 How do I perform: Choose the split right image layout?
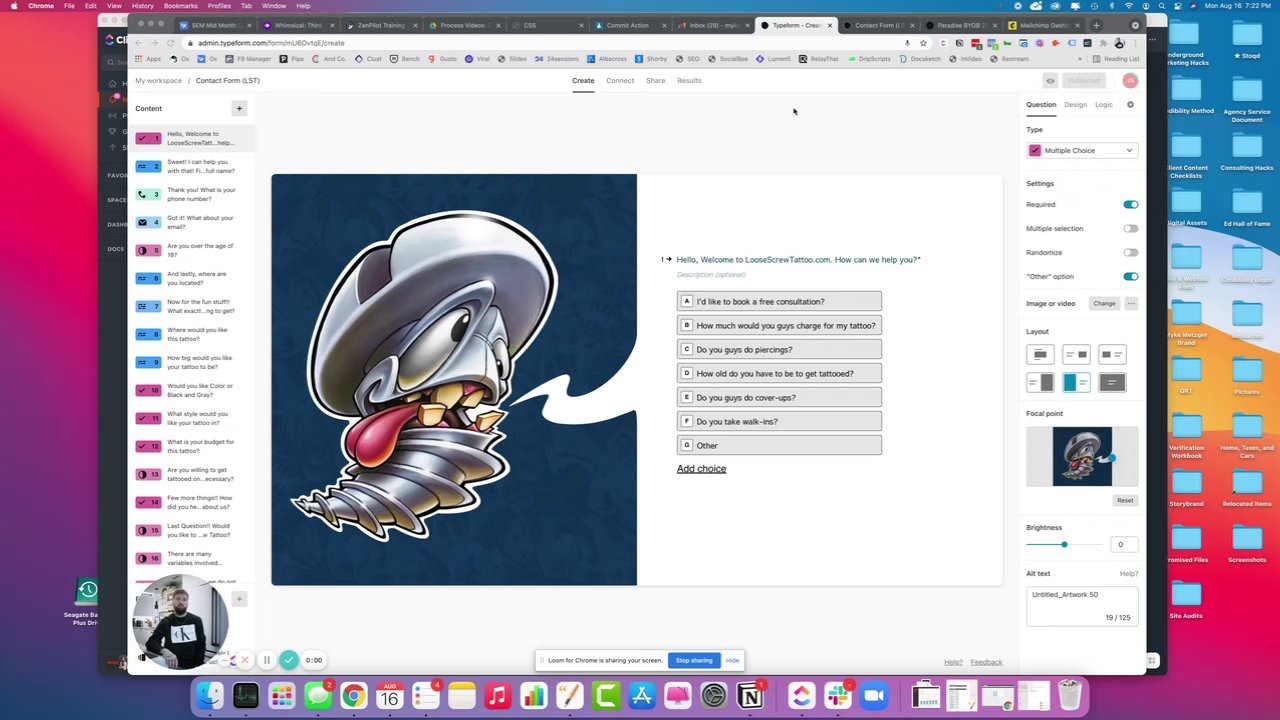tap(1040, 382)
